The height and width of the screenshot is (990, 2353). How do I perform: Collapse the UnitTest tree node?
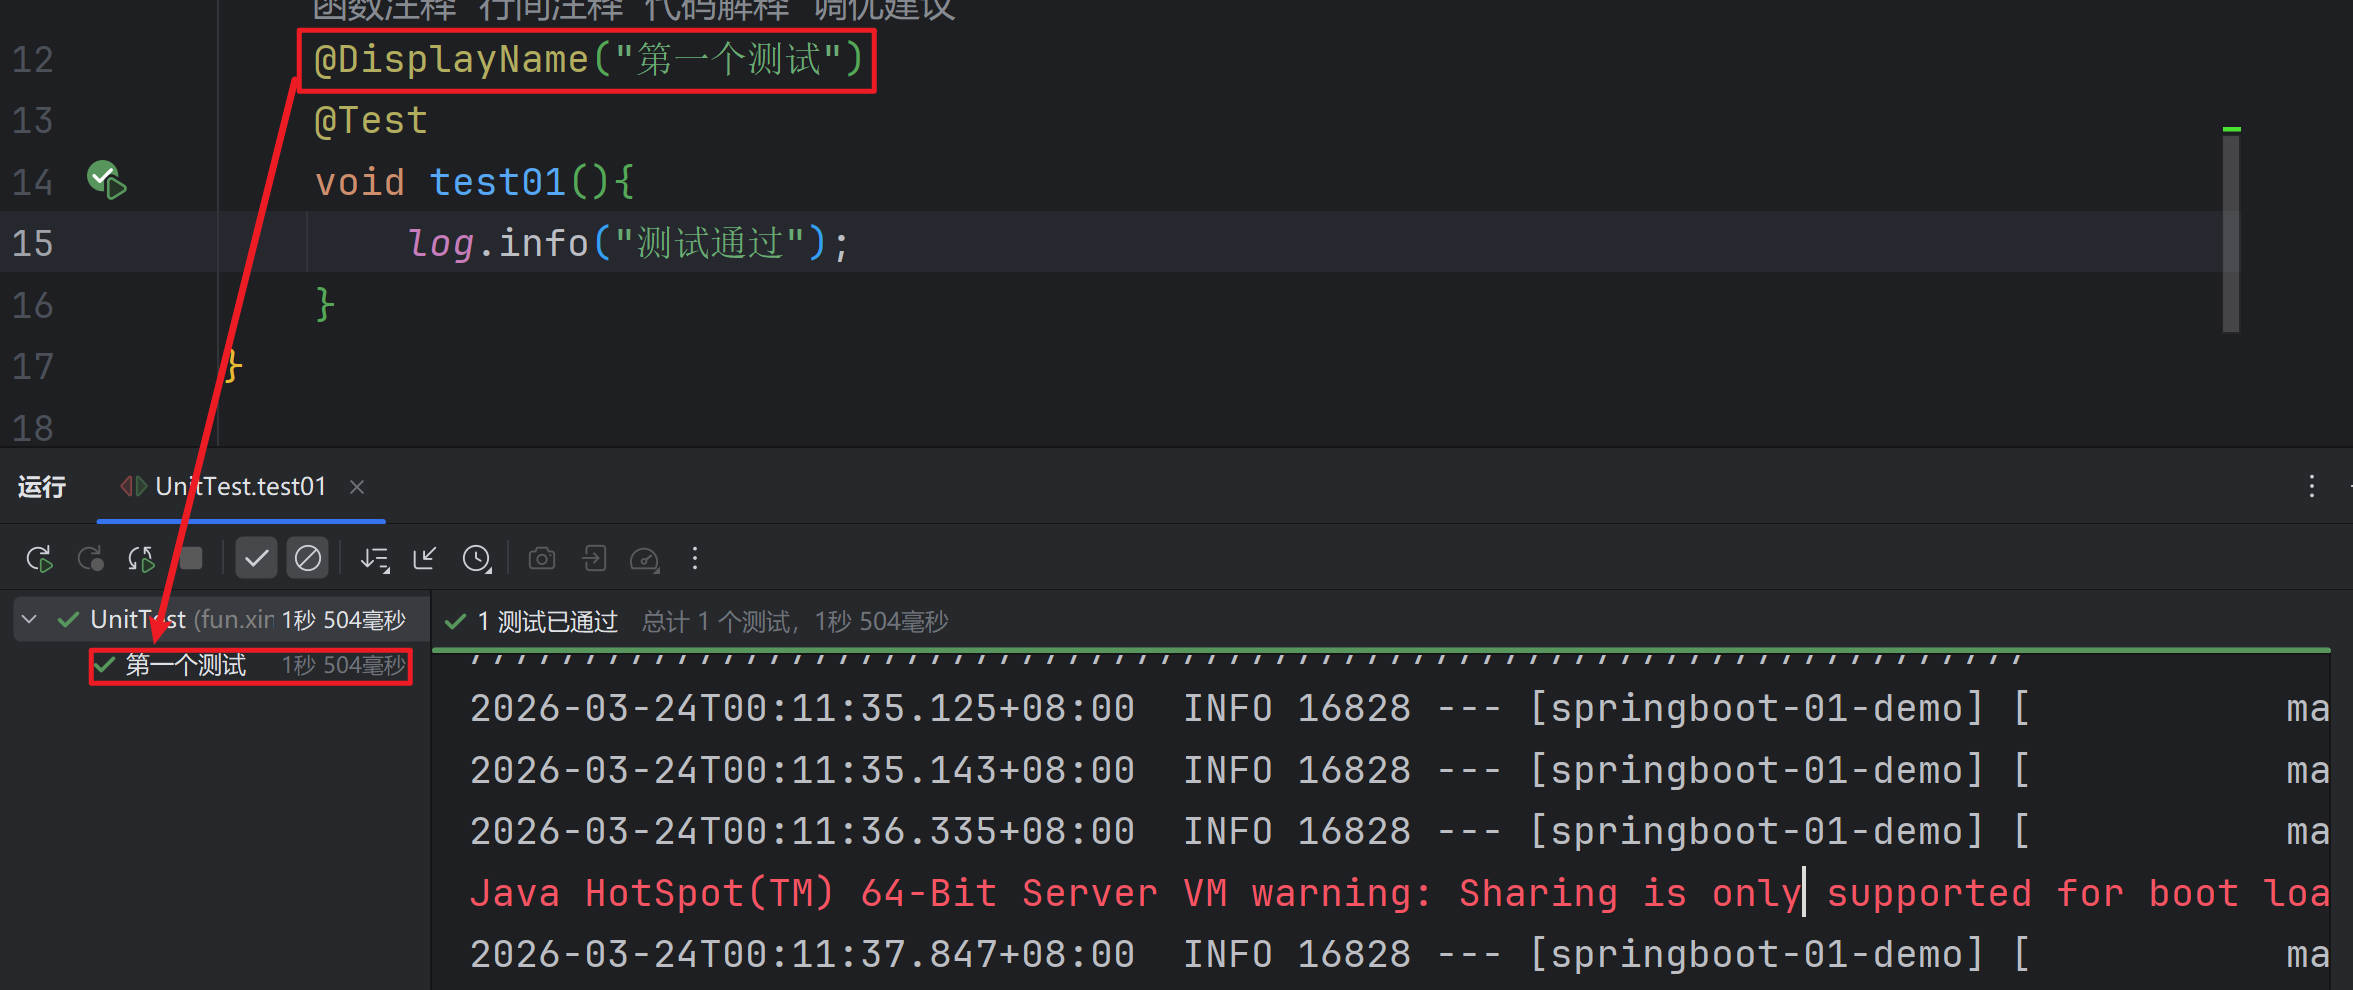(30, 620)
